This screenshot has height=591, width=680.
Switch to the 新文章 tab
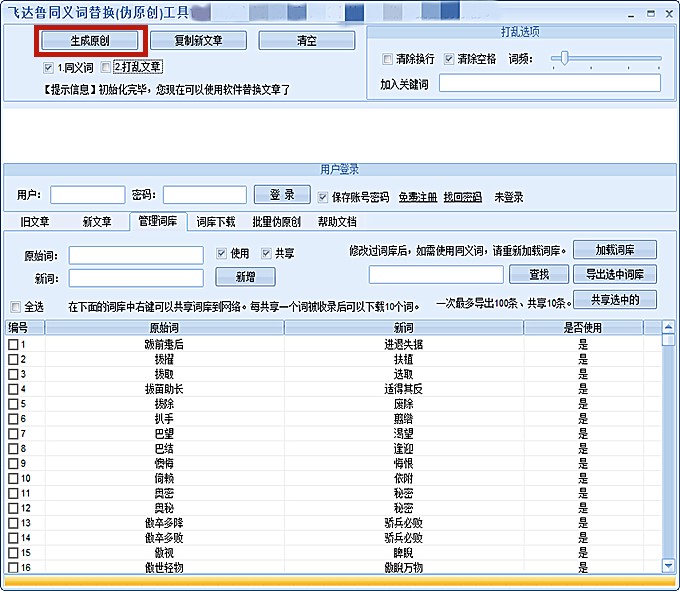pos(97,222)
